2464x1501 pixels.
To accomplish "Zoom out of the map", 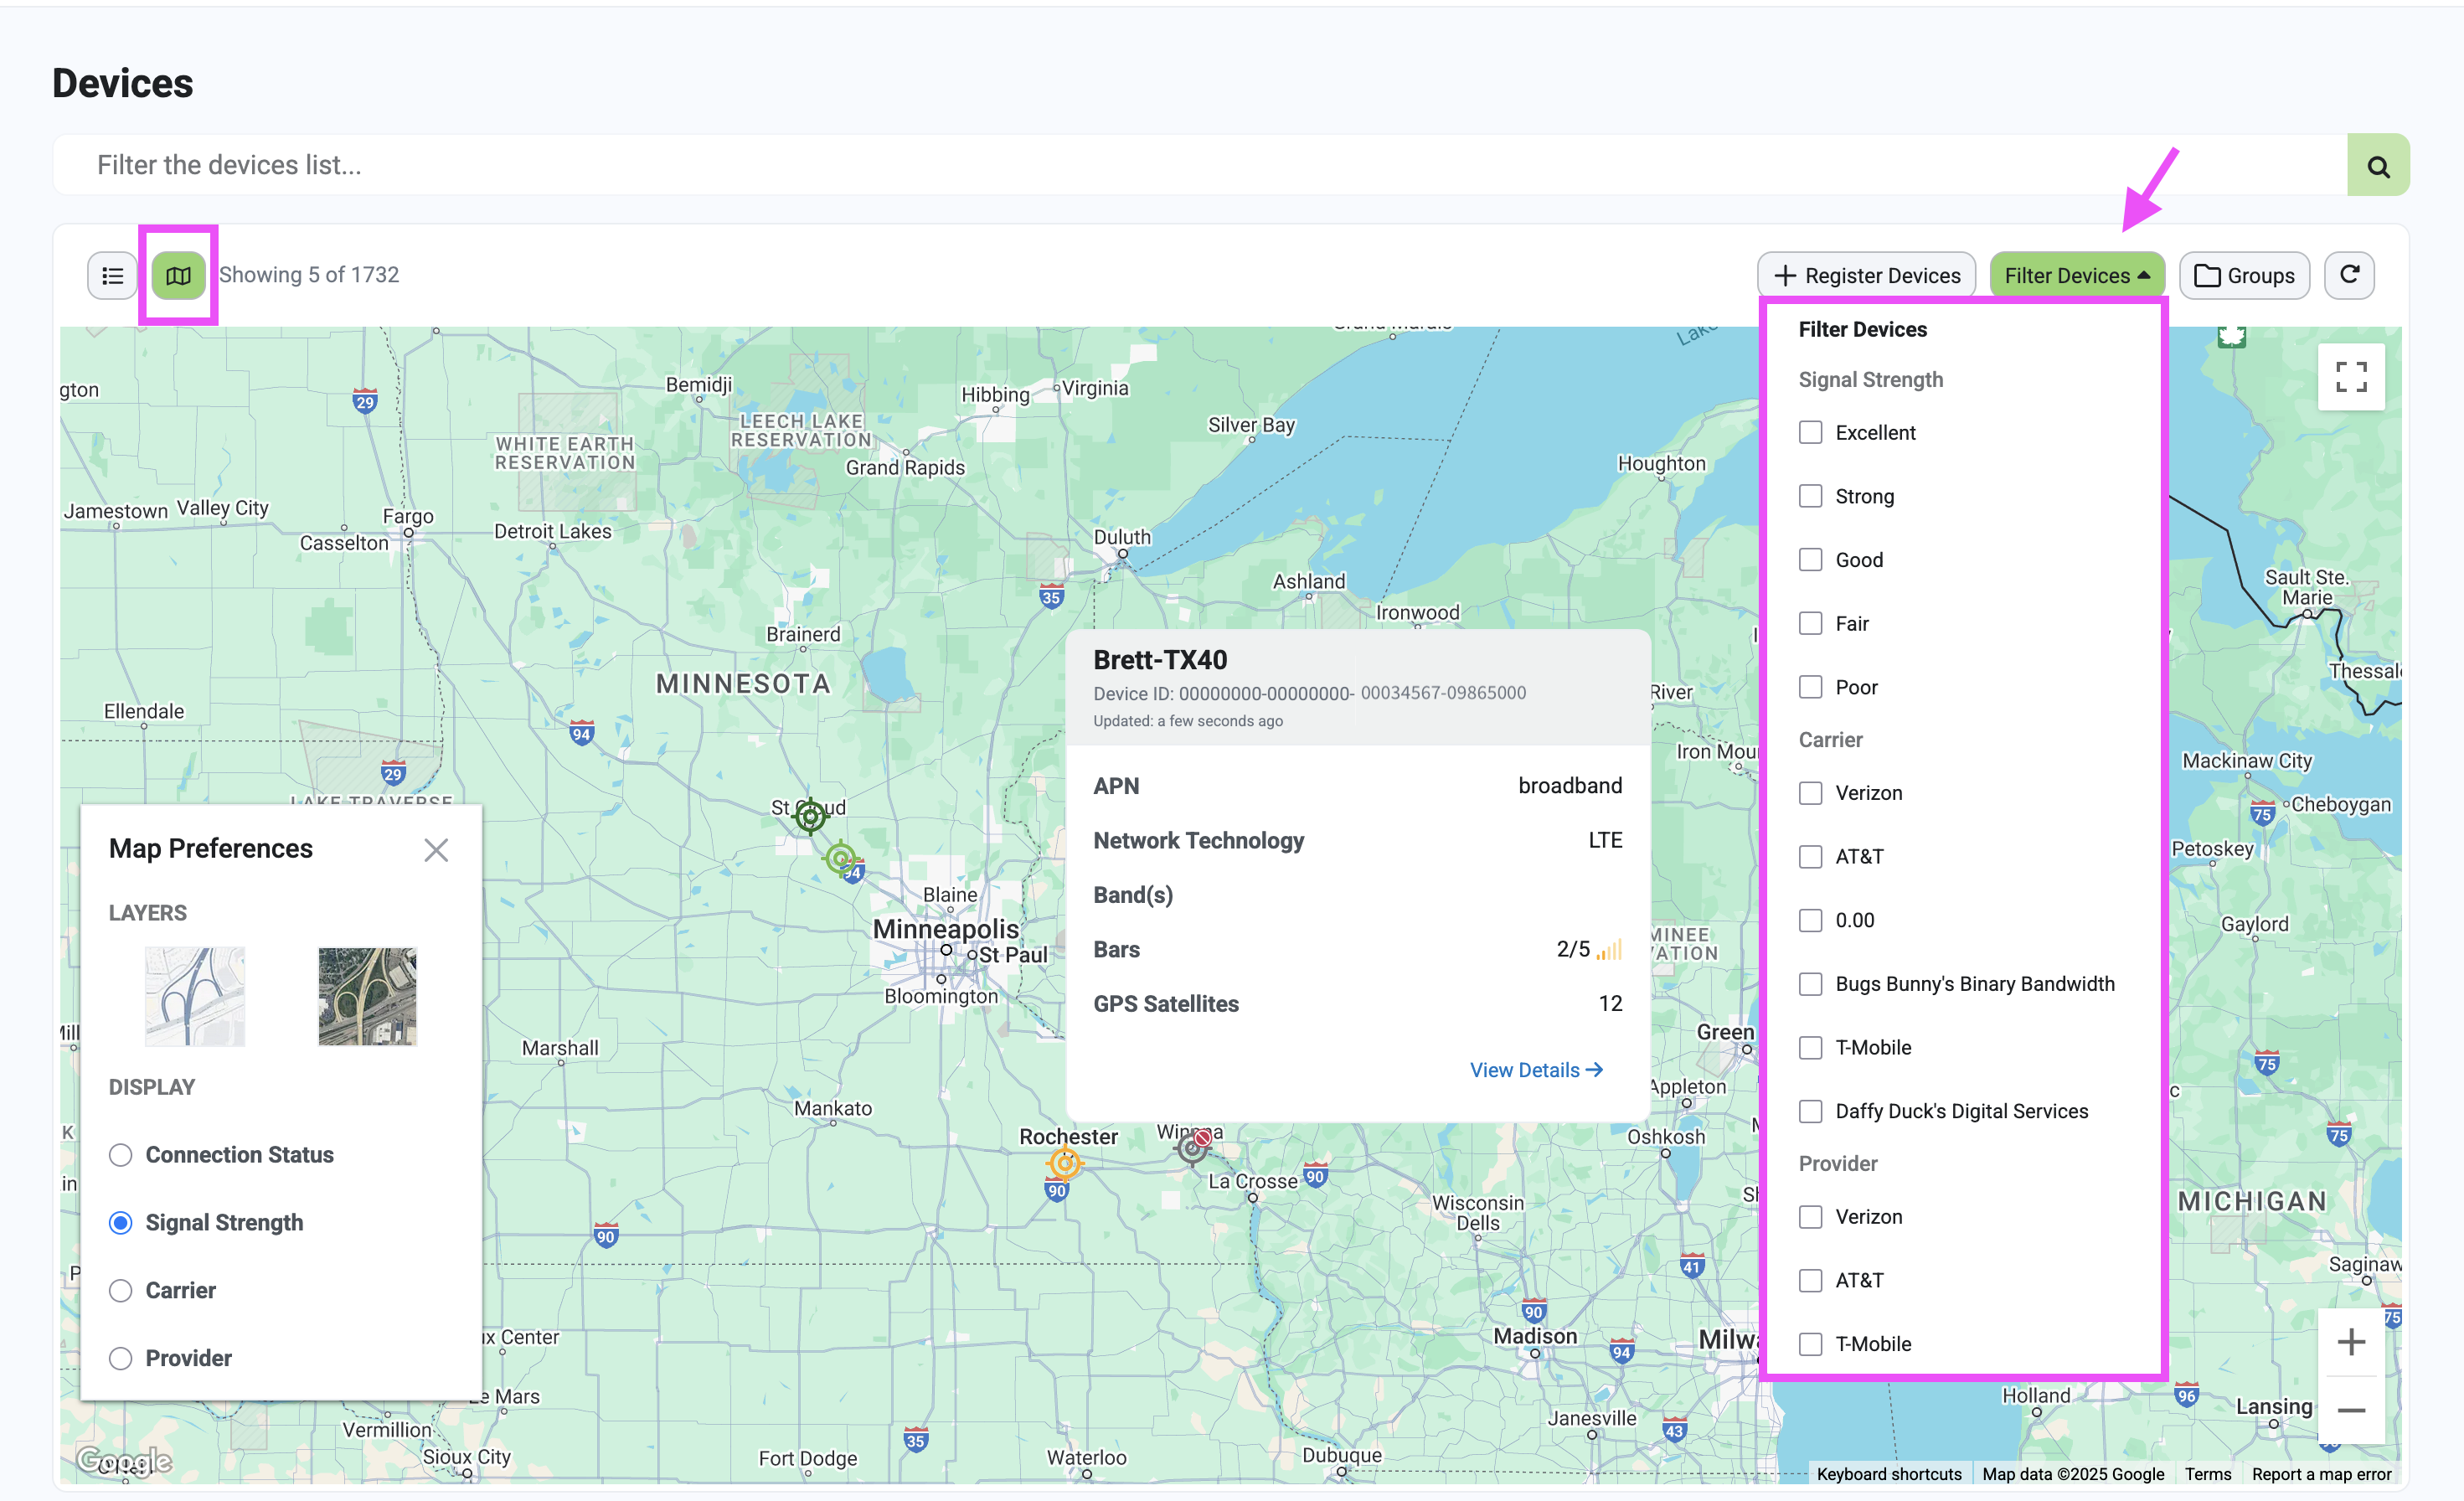I will (2350, 1410).
